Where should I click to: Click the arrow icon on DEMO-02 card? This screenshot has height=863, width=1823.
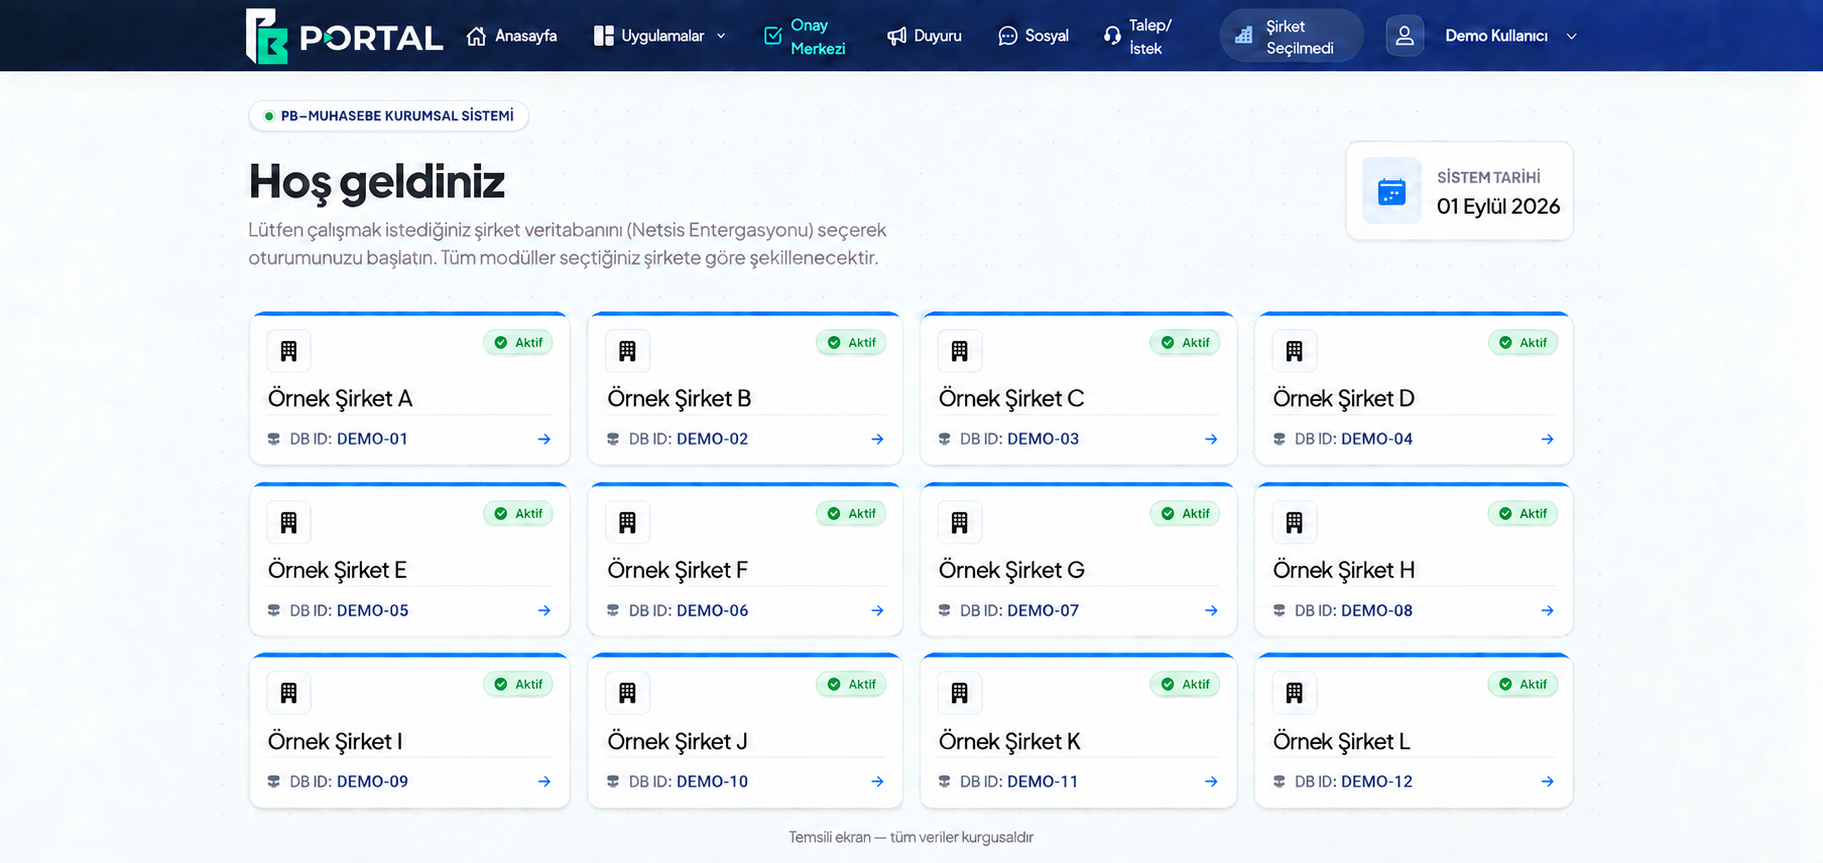pos(877,439)
